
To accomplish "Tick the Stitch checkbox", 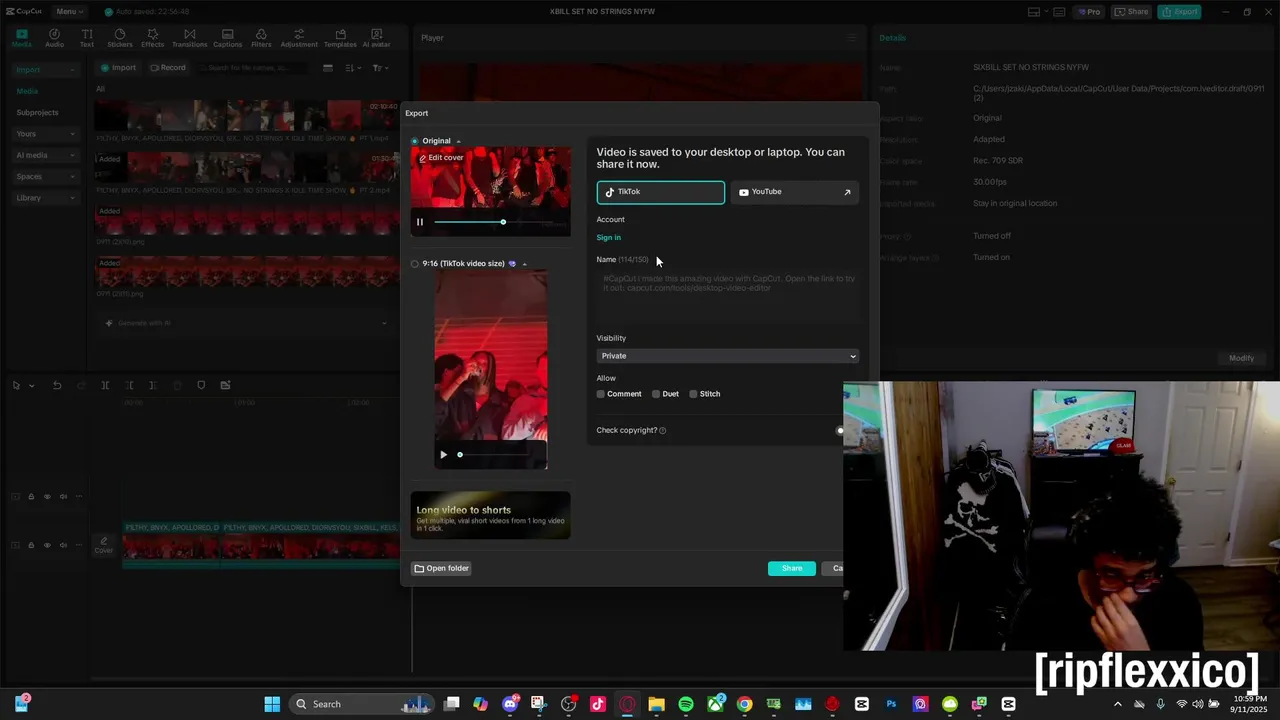I will 693,394.
